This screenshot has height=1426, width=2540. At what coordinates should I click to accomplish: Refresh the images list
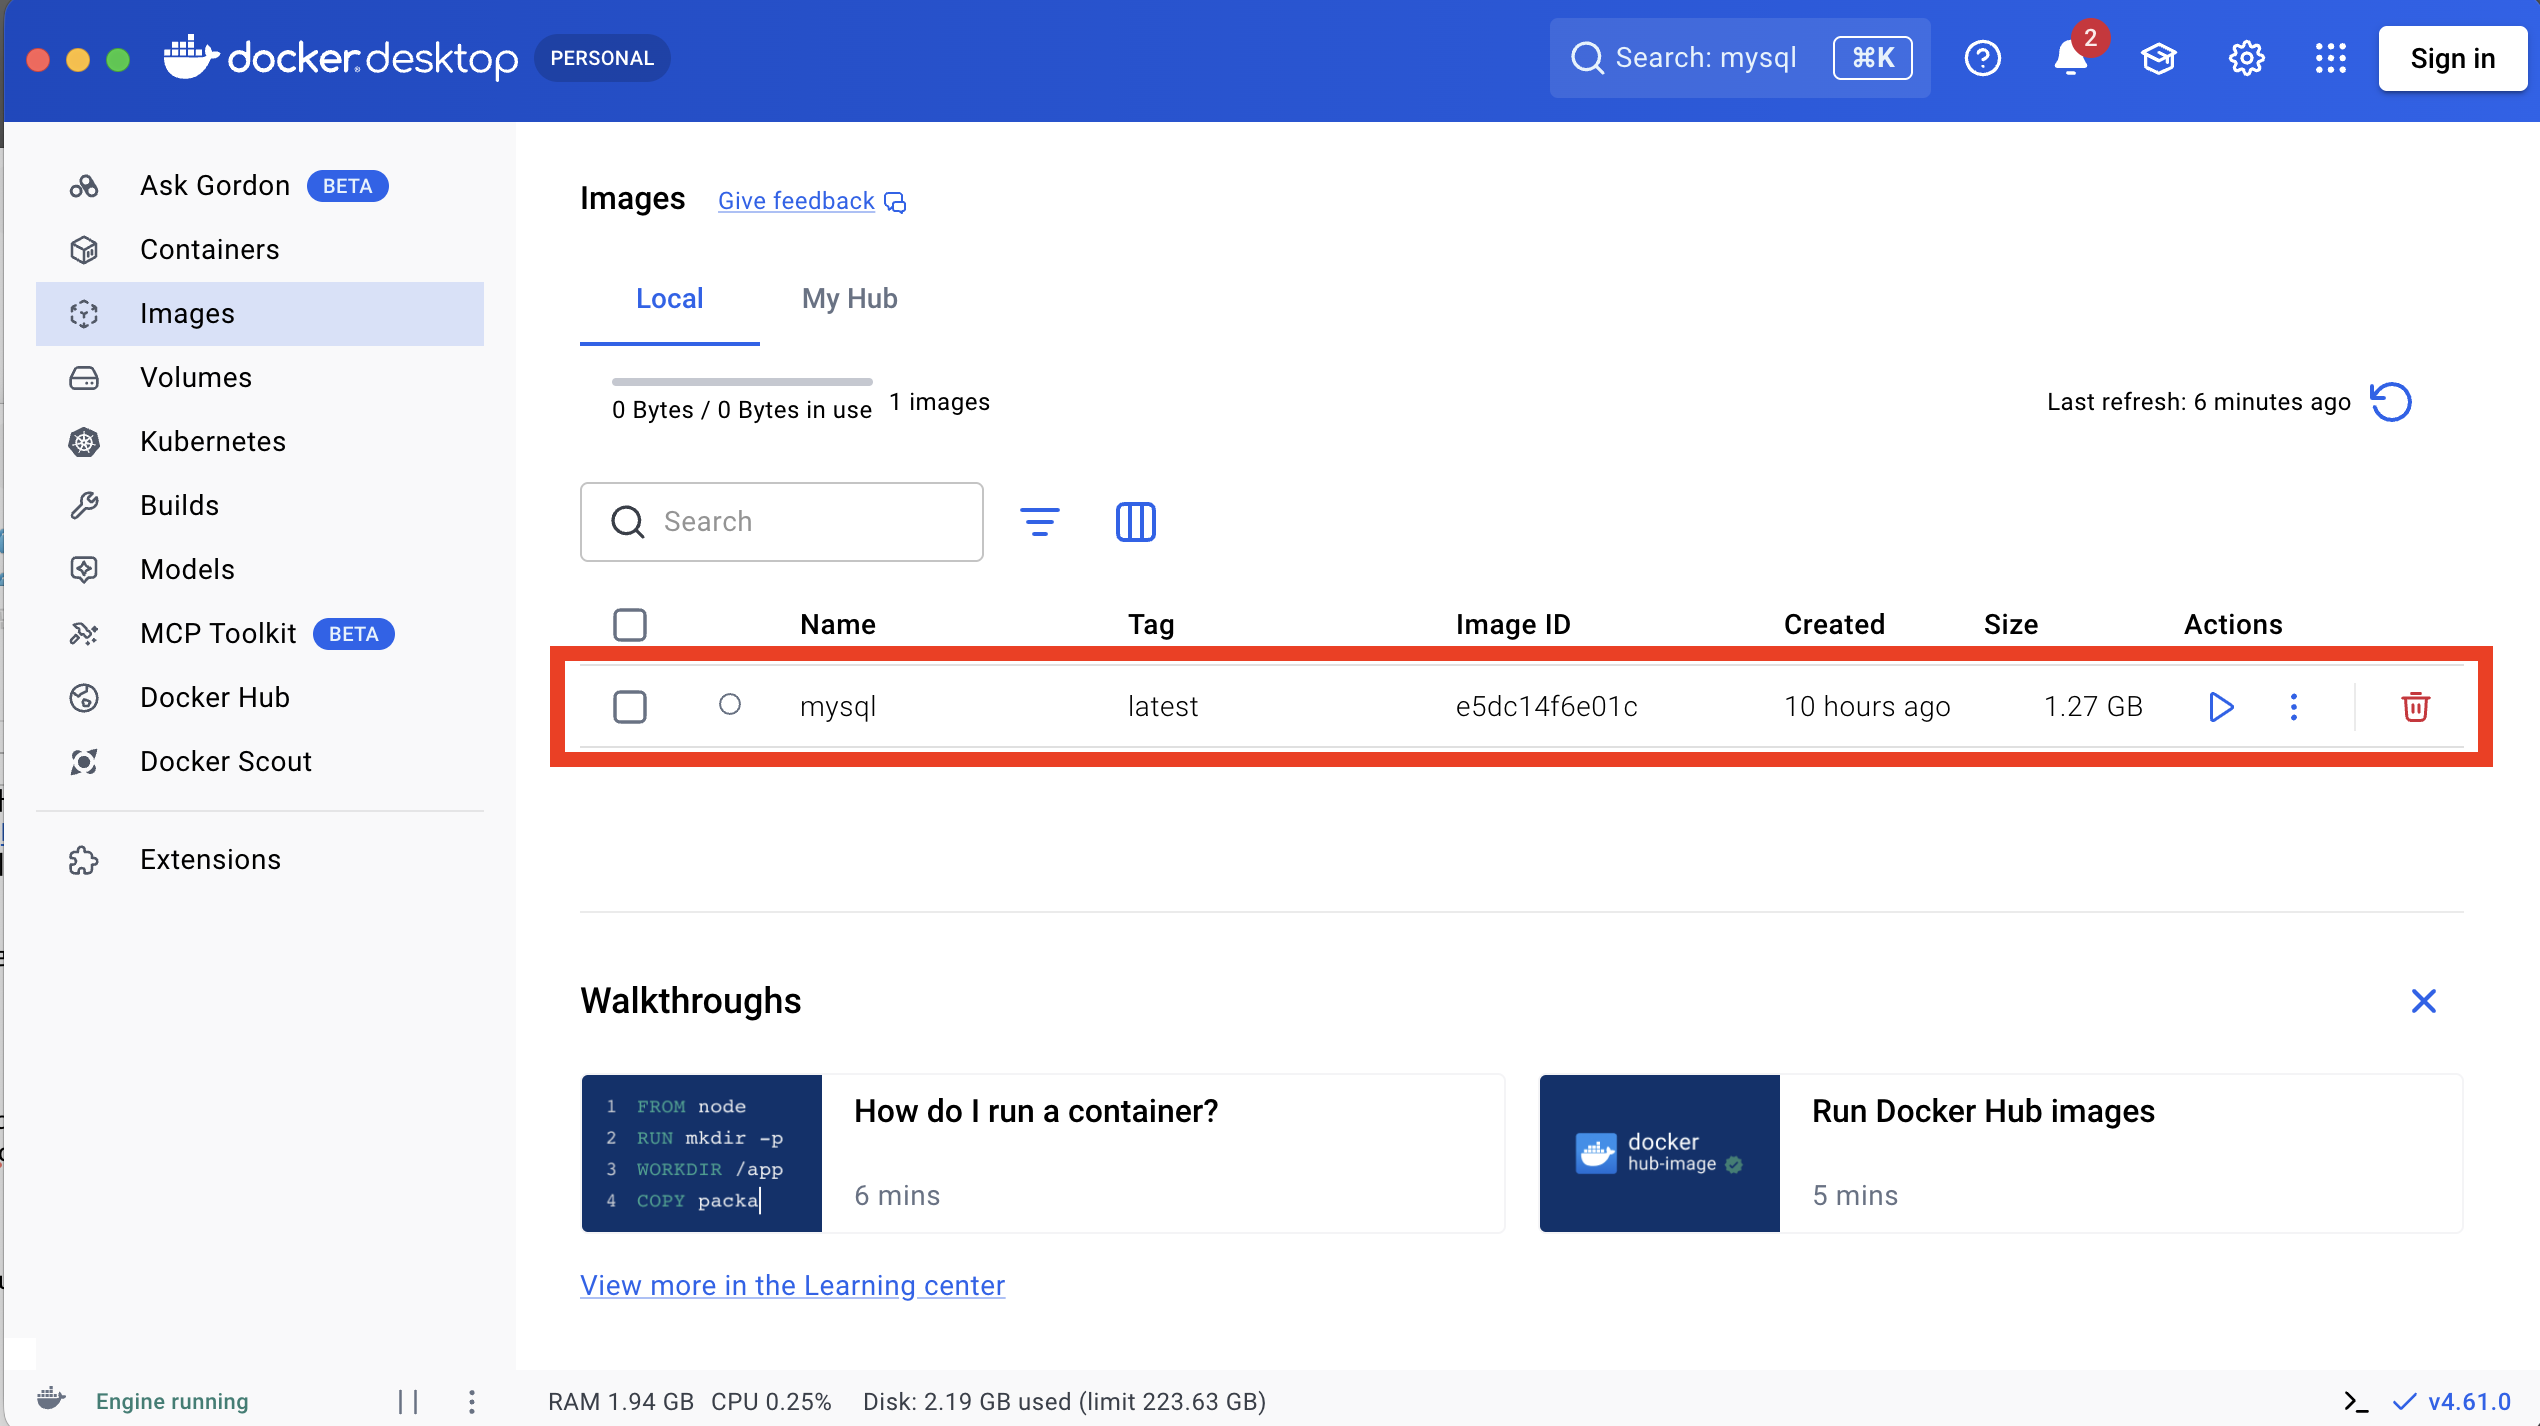click(2391, 402)
